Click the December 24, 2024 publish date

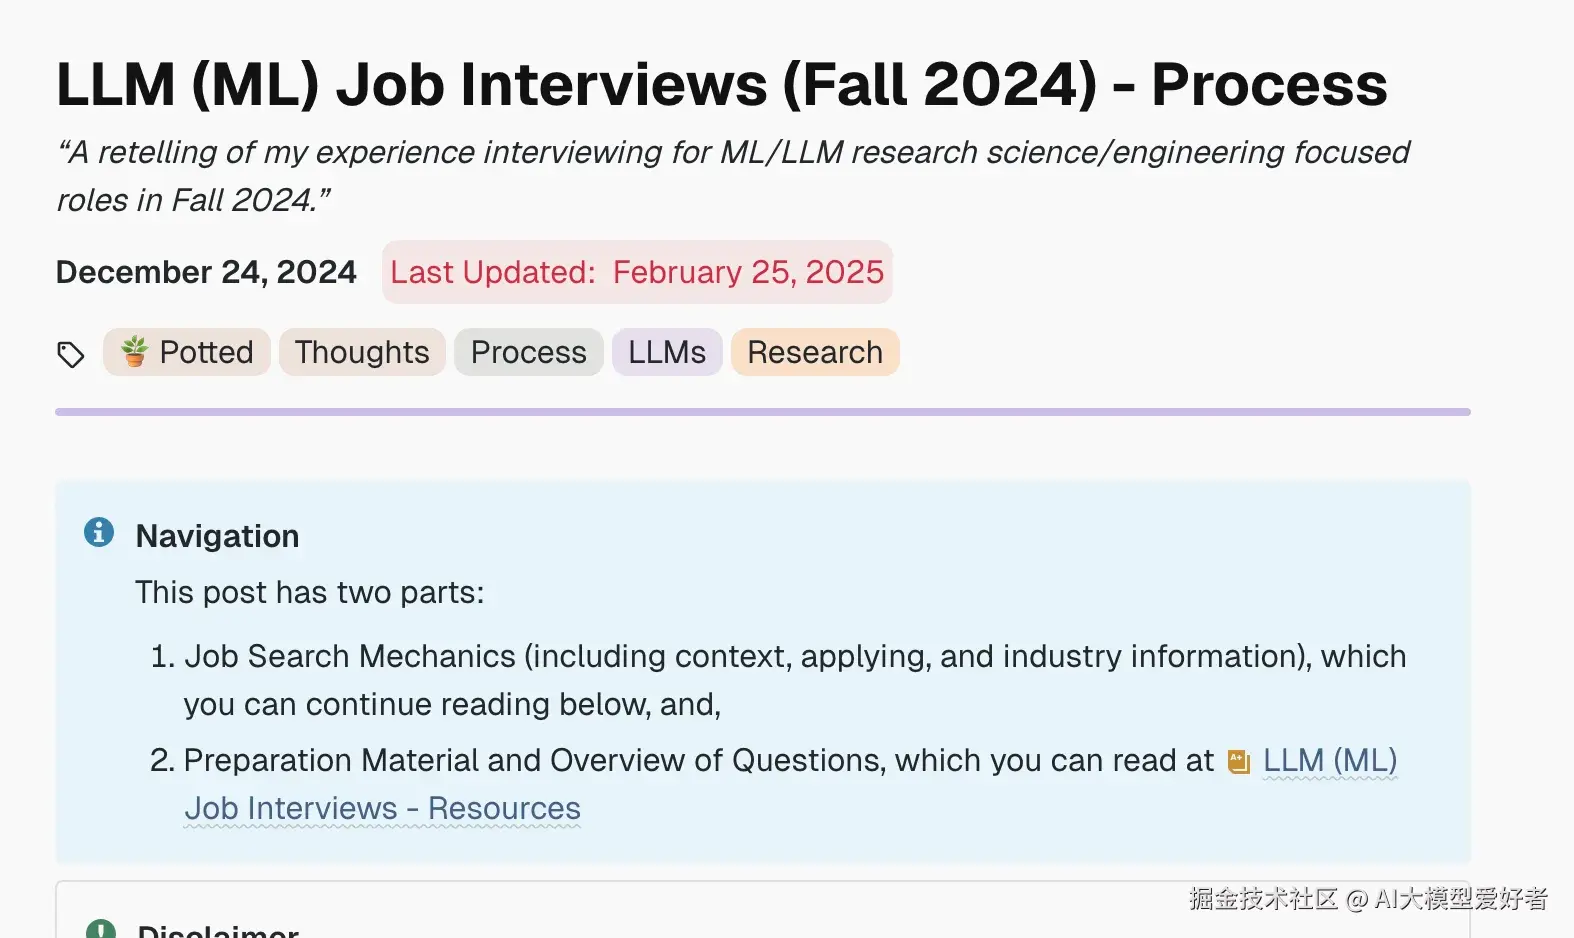click(x=206, y=272)
